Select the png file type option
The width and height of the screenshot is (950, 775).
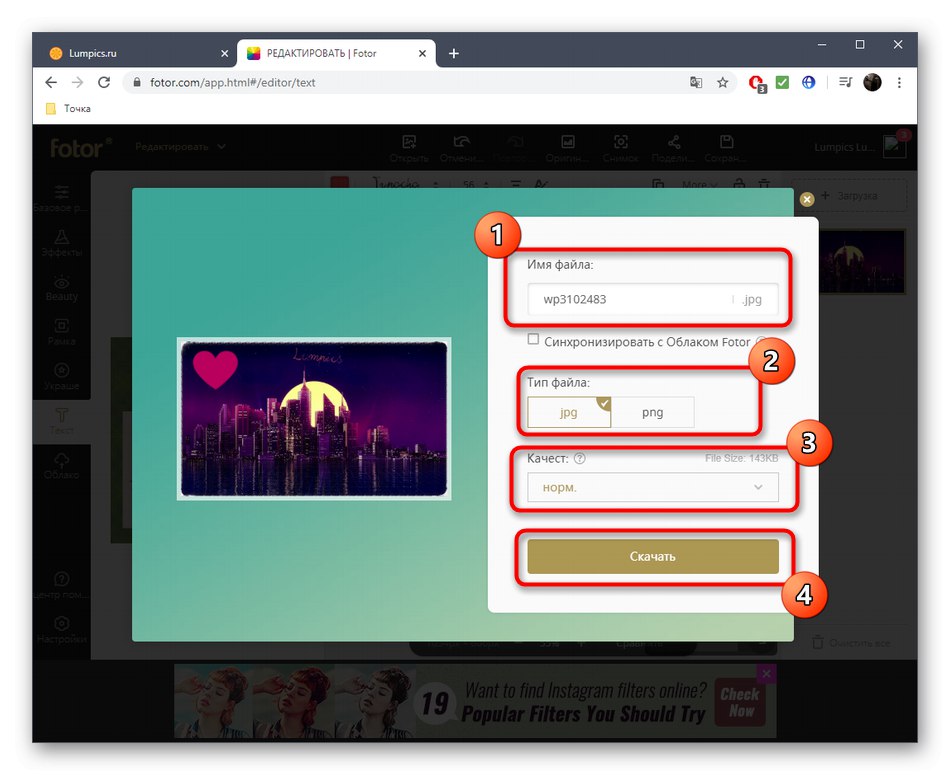click(653, 412)
